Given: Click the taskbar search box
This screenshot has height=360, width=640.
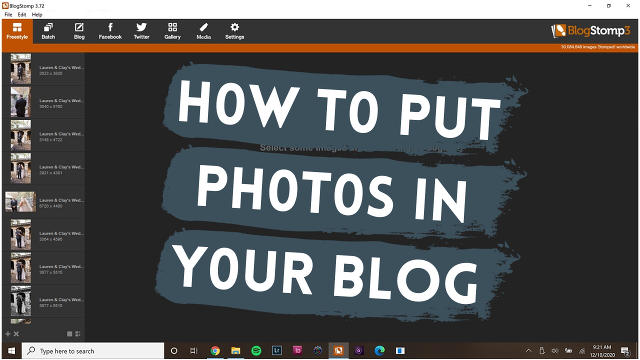Looking at the screenshot, I should [93, 351].
